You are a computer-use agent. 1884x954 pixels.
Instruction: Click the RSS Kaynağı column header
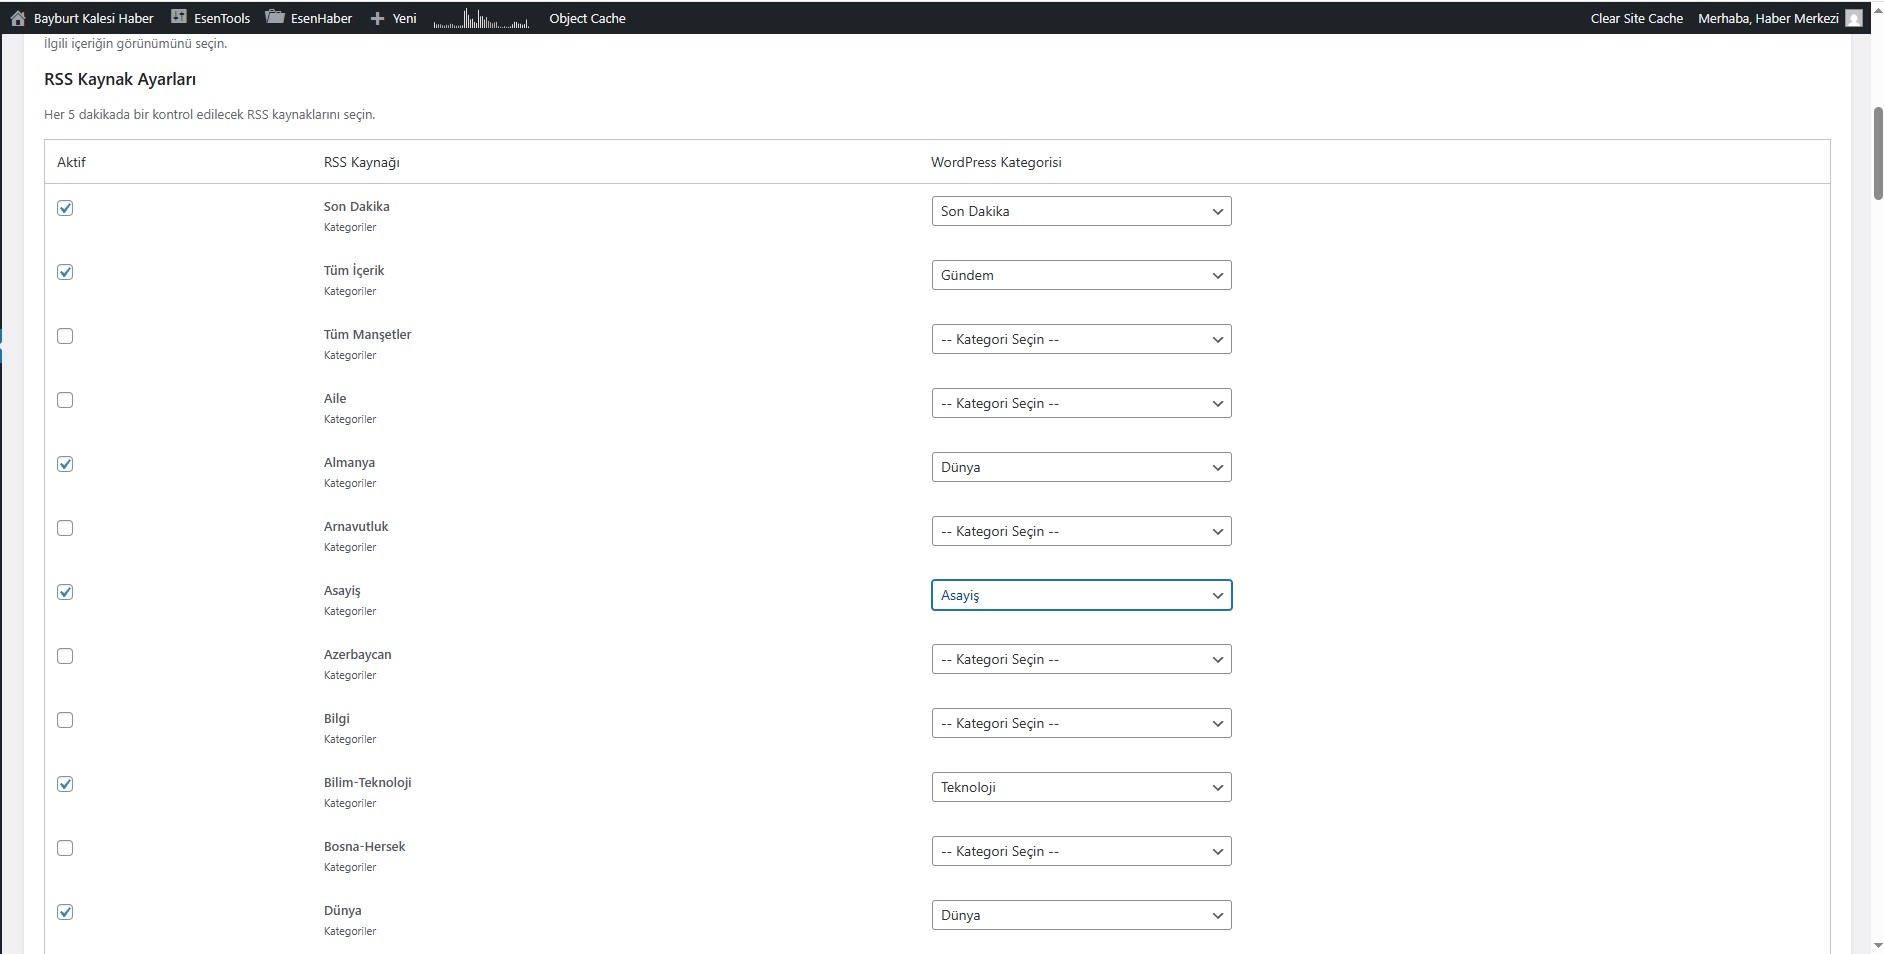pyautogui.click(x=361, y=162)
